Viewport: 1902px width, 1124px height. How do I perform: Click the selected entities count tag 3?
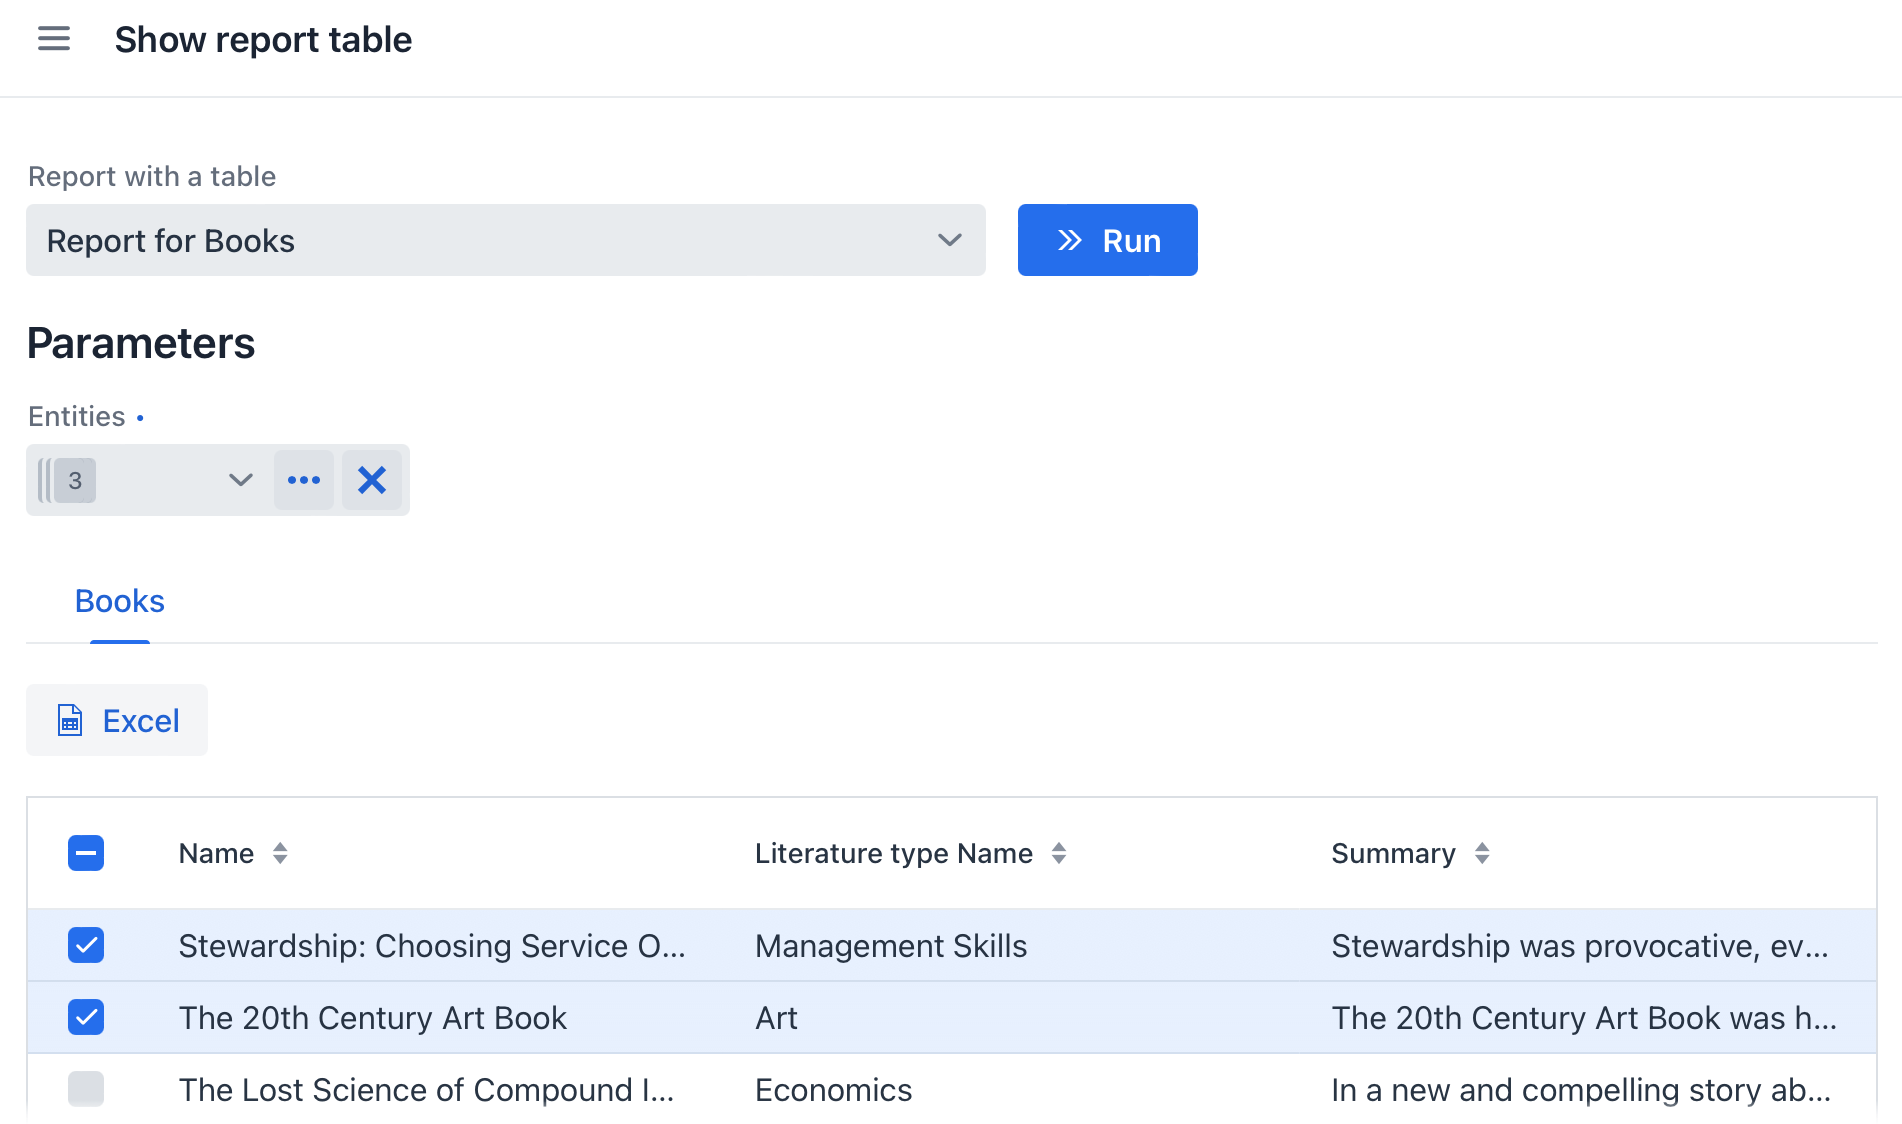(x=75, y=480)
